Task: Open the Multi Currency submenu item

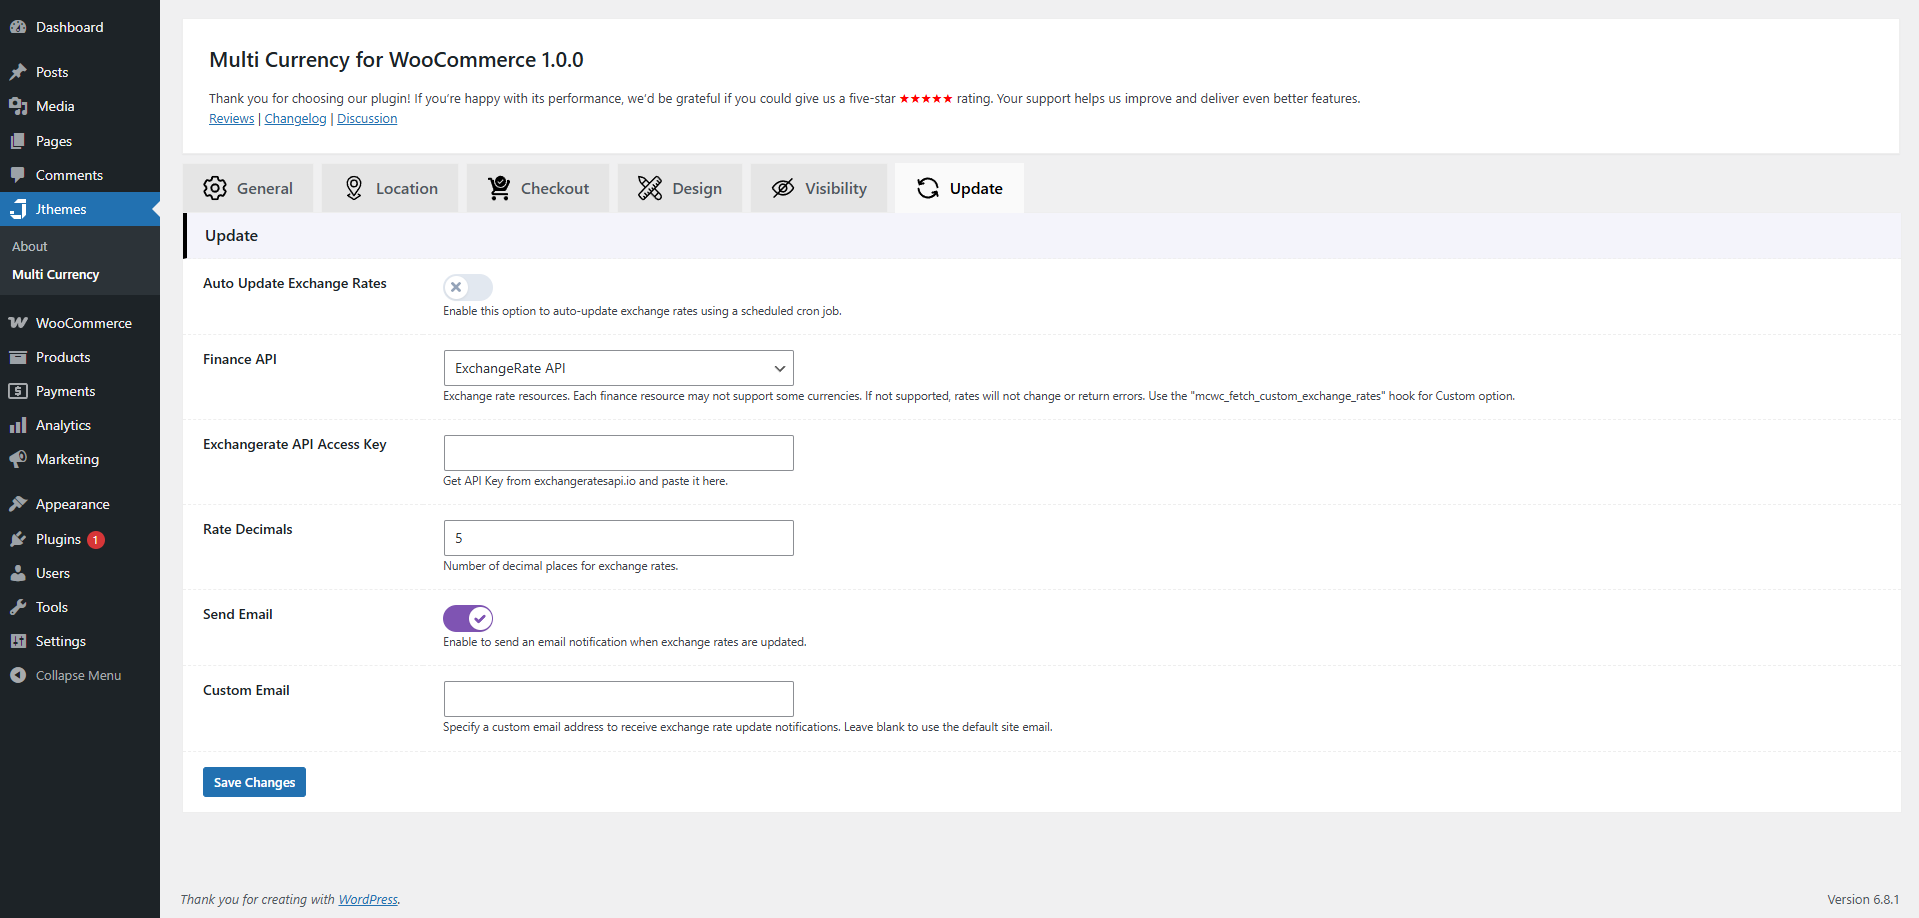Action: point(56,274)
